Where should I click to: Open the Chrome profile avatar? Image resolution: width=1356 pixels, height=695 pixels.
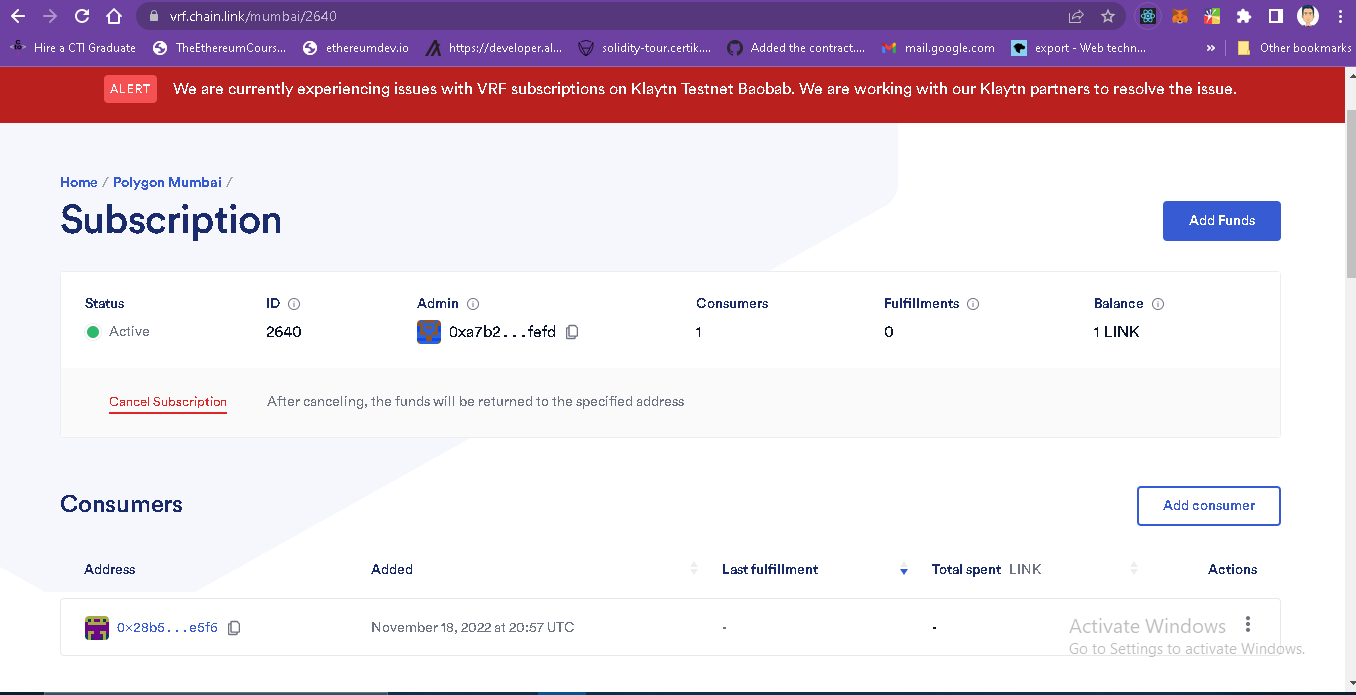(x=1308, y=16)
